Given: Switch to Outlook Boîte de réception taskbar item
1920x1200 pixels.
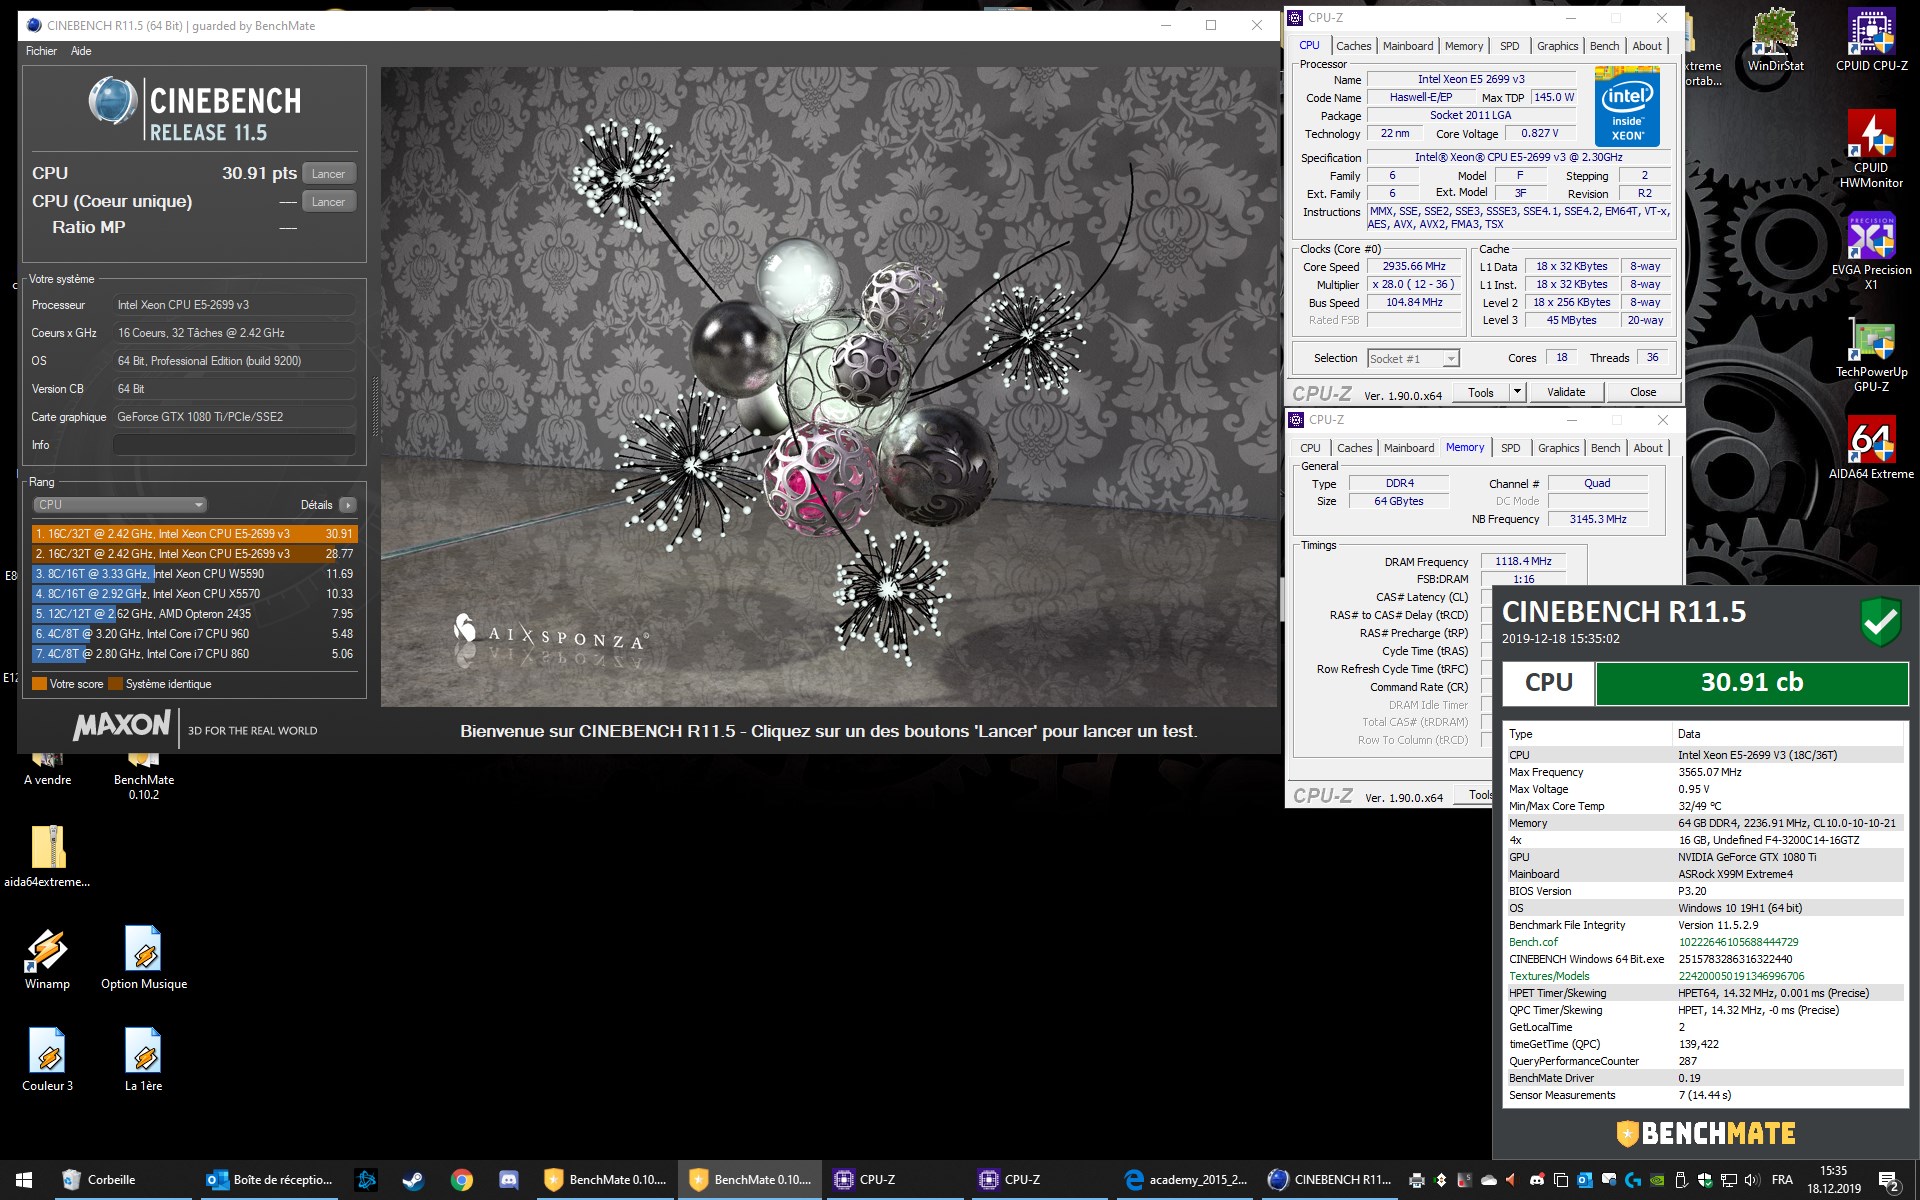Looking at the screenshot, I should coord(270,1180).
